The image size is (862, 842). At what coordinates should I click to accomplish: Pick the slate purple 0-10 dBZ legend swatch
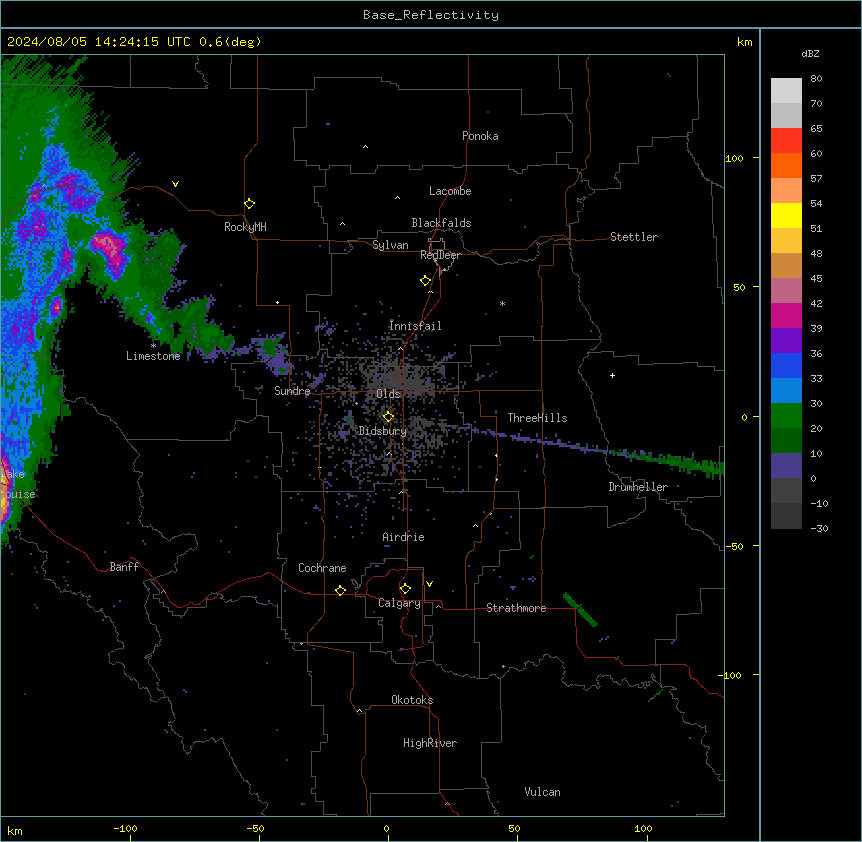click(786, 466)
